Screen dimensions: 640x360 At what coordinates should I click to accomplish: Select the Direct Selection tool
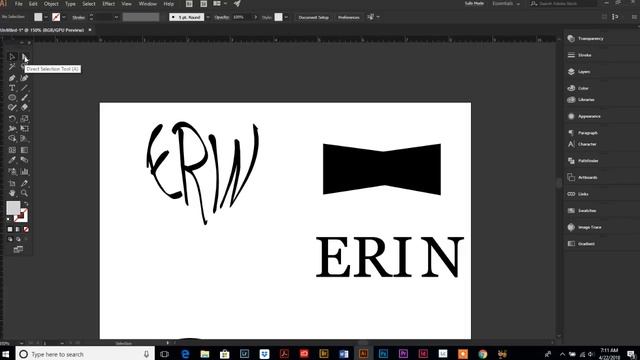pyautogui.click(x=24, y=57)
